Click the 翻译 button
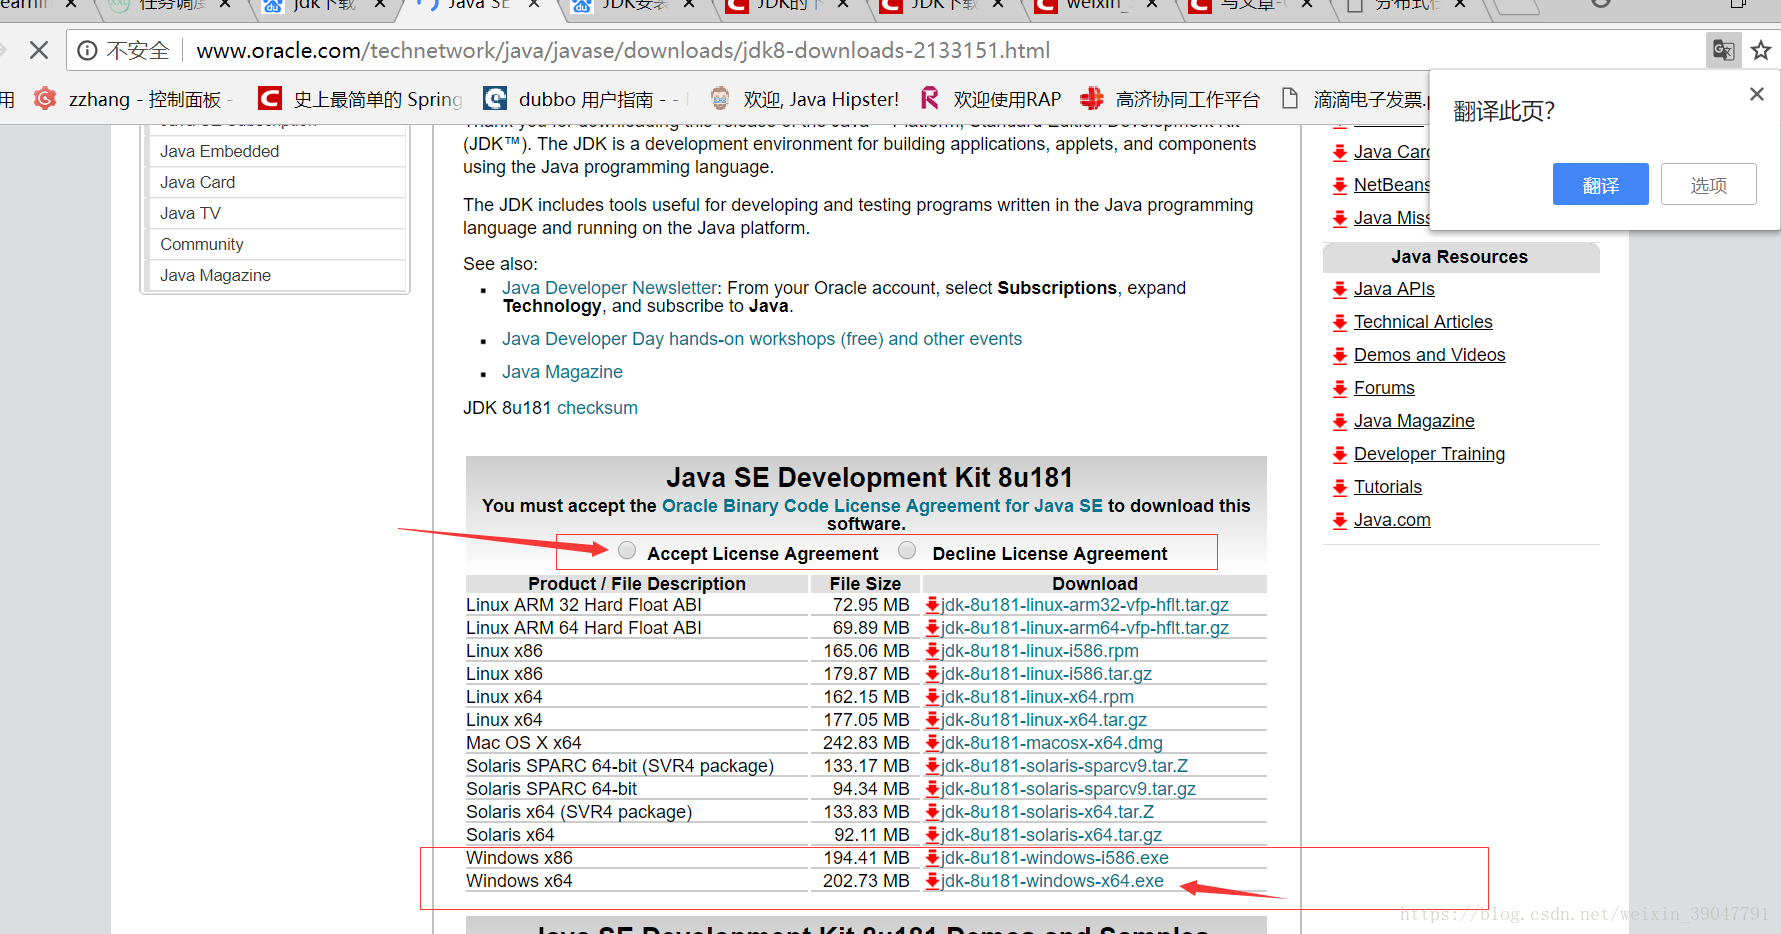The width and height of the screenshot is (1781, 934). point(1600,184)
